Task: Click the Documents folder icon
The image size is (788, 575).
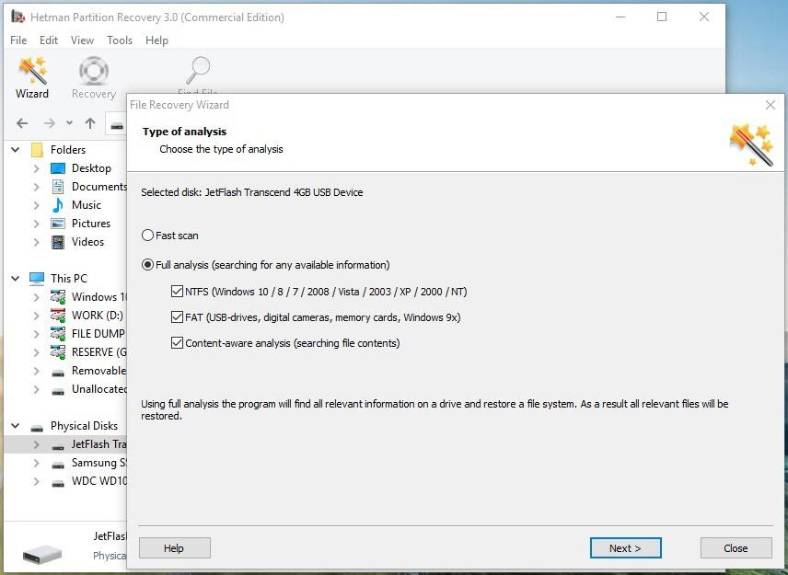Action: [58, 186]
